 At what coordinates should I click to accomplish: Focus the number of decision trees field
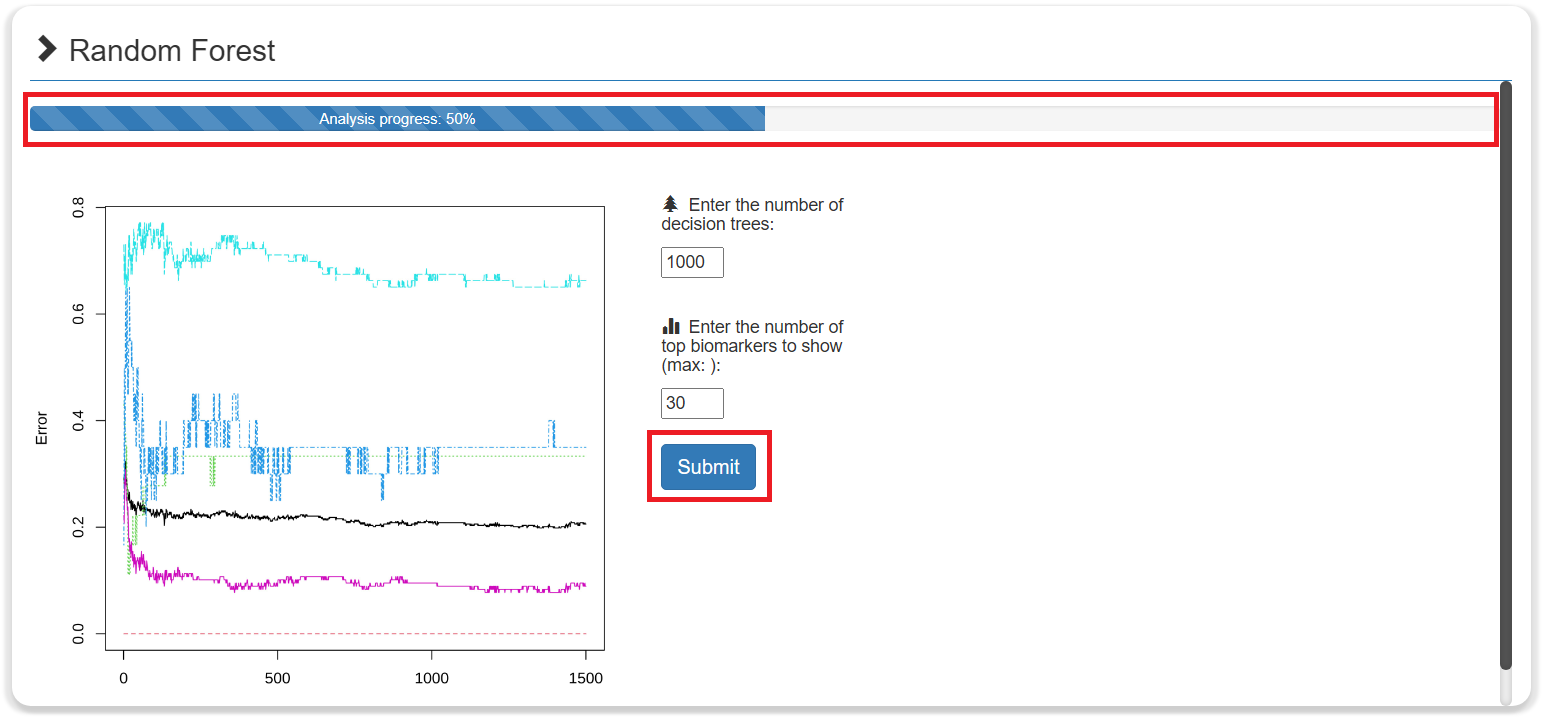(x=692, y=262)
